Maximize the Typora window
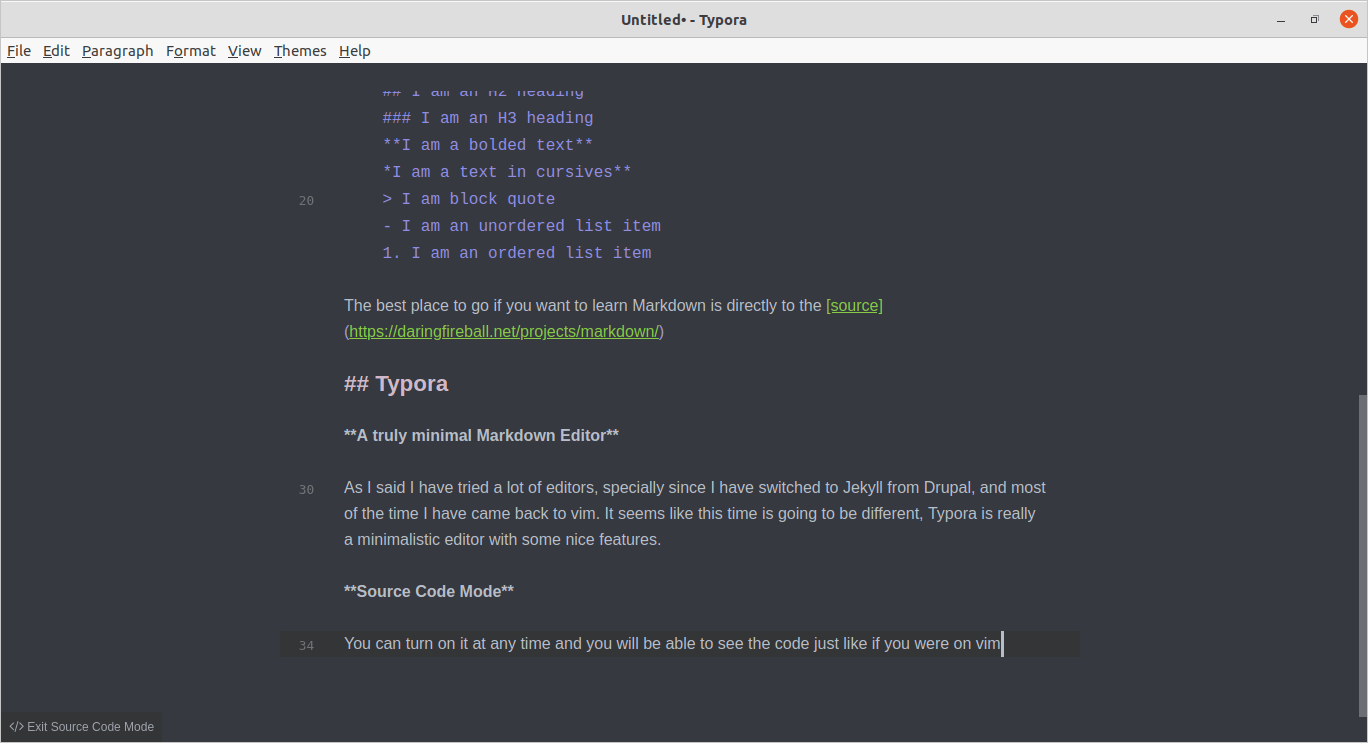 coord(1314,19)
